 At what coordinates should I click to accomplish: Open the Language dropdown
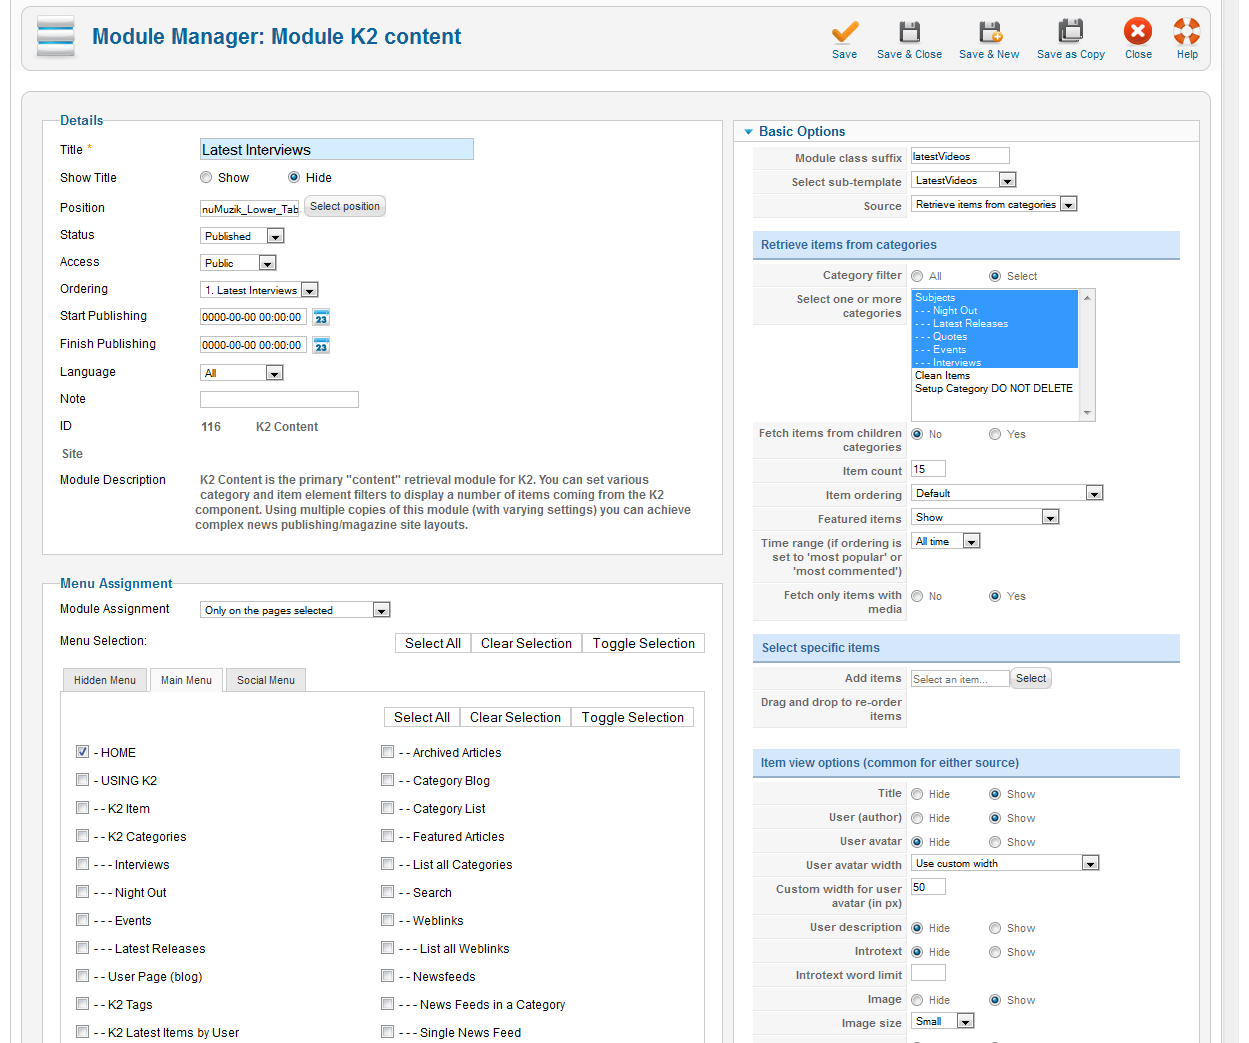(x=242, y=373)
